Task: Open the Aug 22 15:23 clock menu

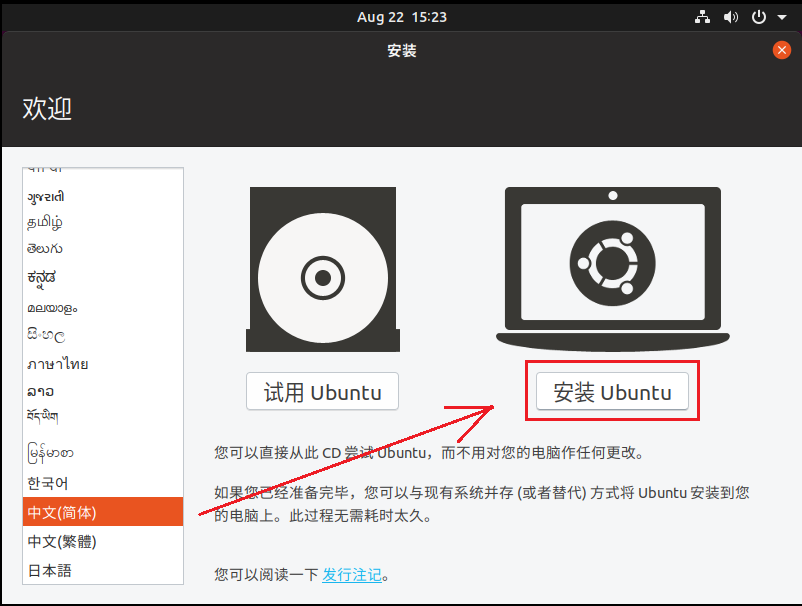Action: [402, 17]
